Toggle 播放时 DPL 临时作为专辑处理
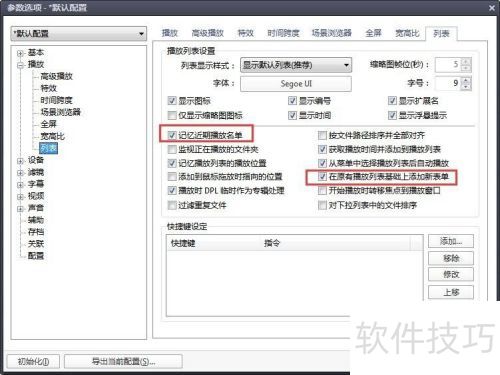Image resolution: width=500 pixels, height=375 pixels. click(x=172, y=191)
